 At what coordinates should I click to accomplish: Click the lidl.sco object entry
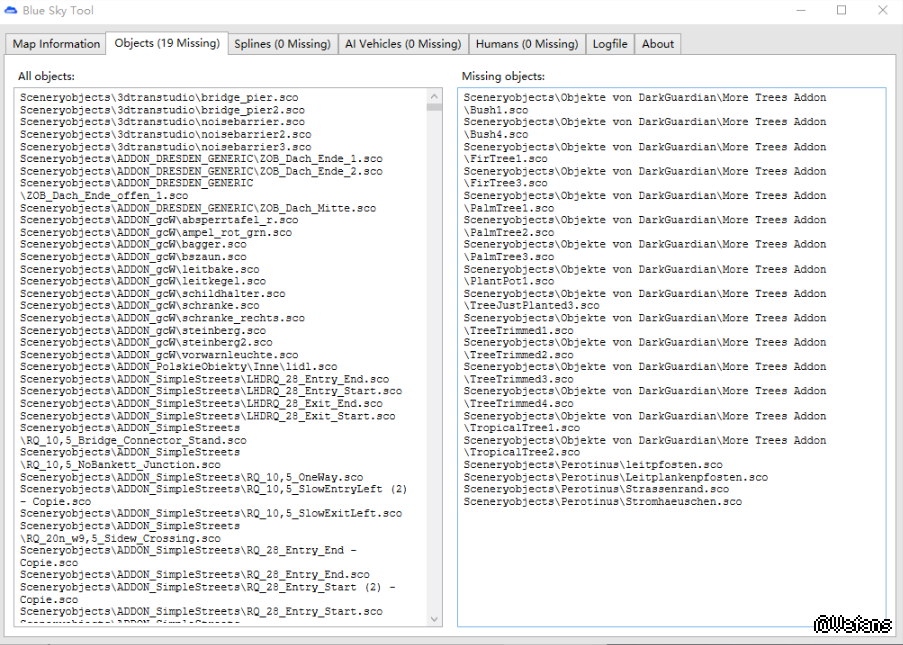tap(178, 367)
